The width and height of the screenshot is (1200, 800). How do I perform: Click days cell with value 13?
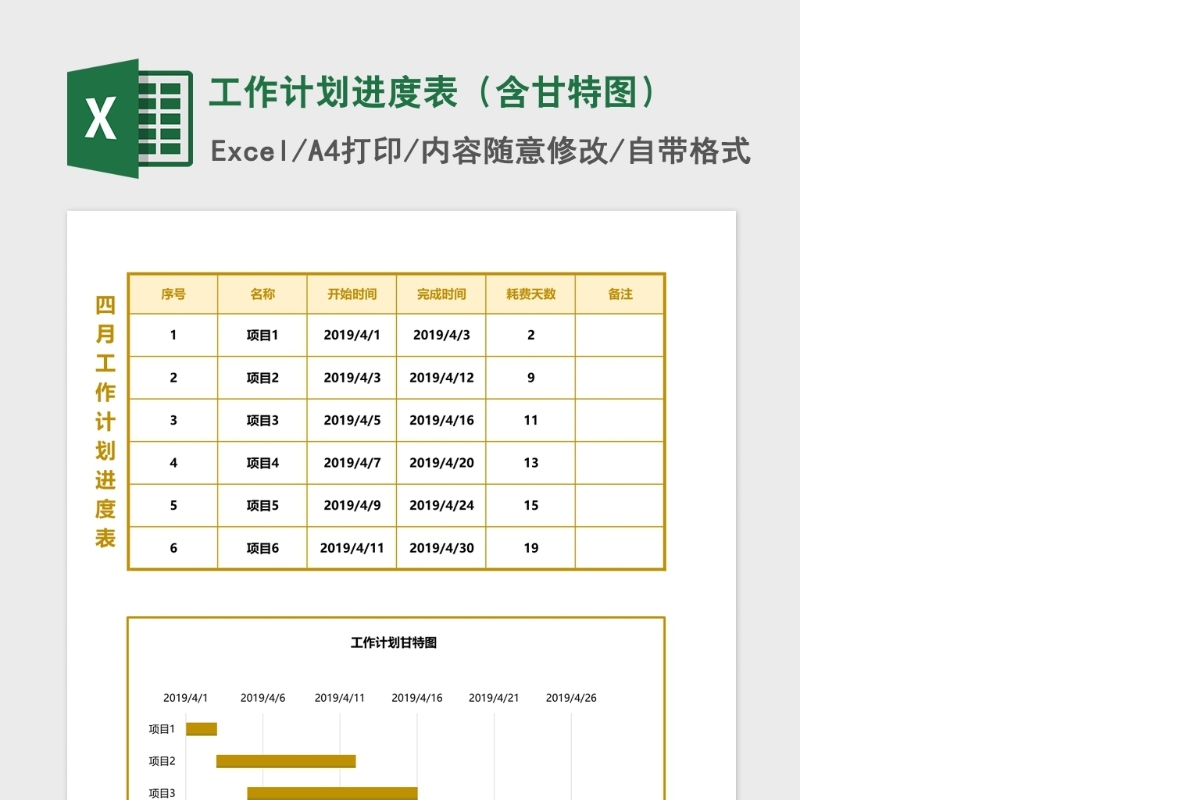(530, 463)
